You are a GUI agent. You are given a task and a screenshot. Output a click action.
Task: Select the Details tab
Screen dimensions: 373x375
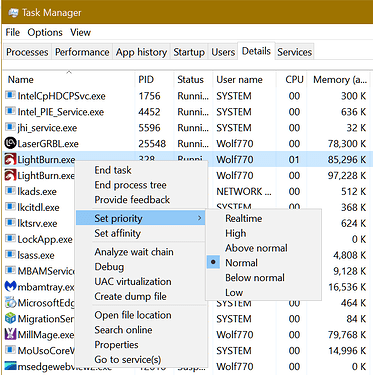tap(256, 51)
